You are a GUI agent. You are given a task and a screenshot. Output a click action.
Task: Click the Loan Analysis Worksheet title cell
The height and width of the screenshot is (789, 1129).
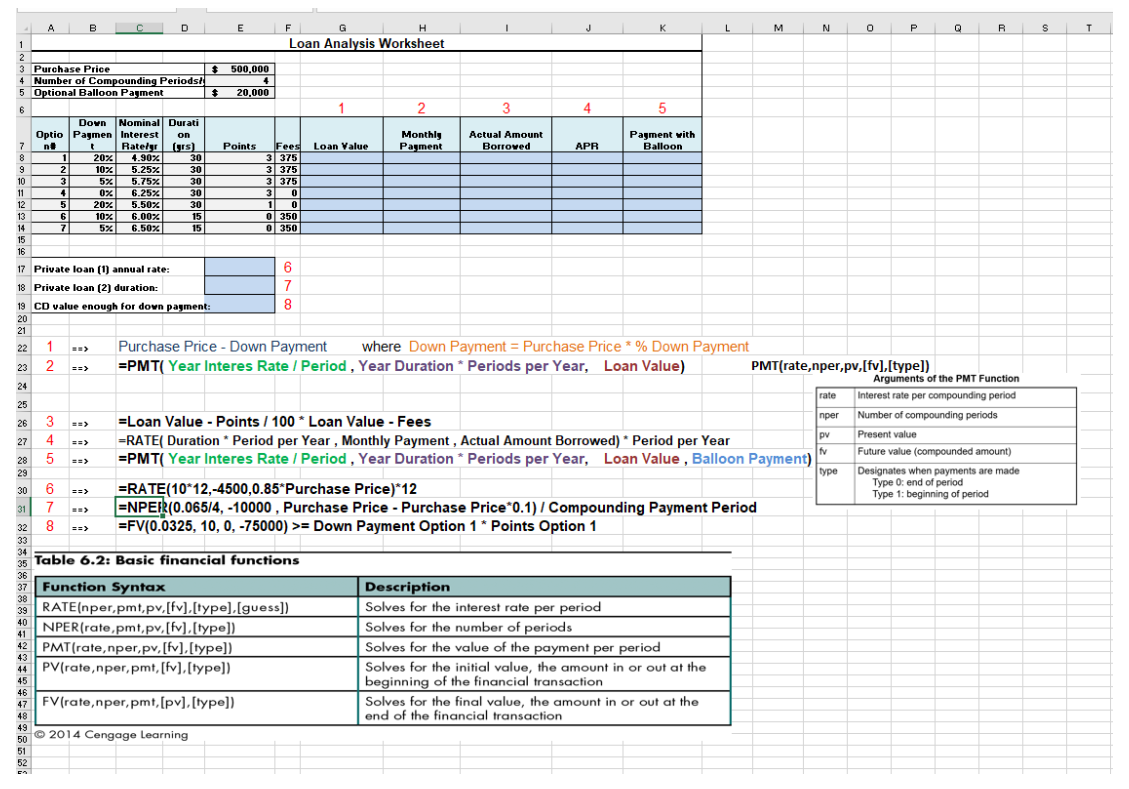(x=366, y=43)
